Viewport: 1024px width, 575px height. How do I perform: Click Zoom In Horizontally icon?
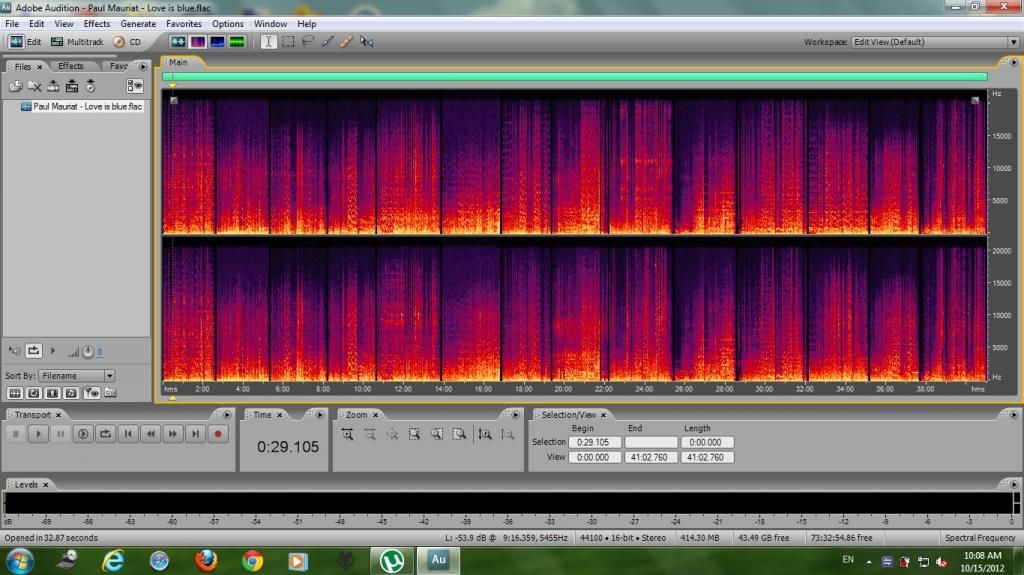click(x=347, y=435)
